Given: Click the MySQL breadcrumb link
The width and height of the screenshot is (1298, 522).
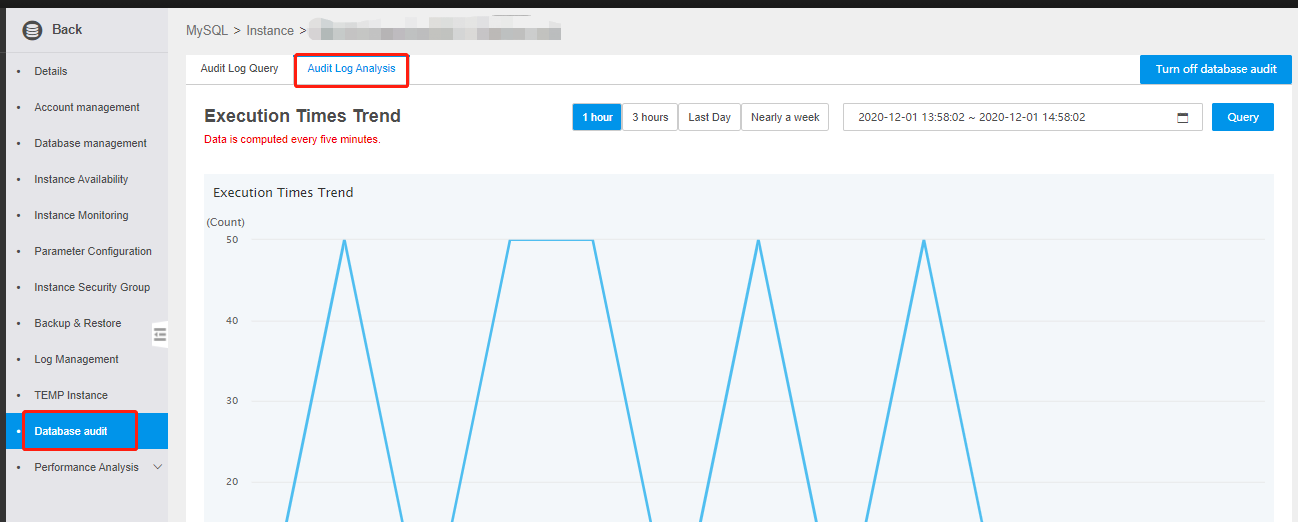Looking at the screenshot, I should (x=207, y=31).
